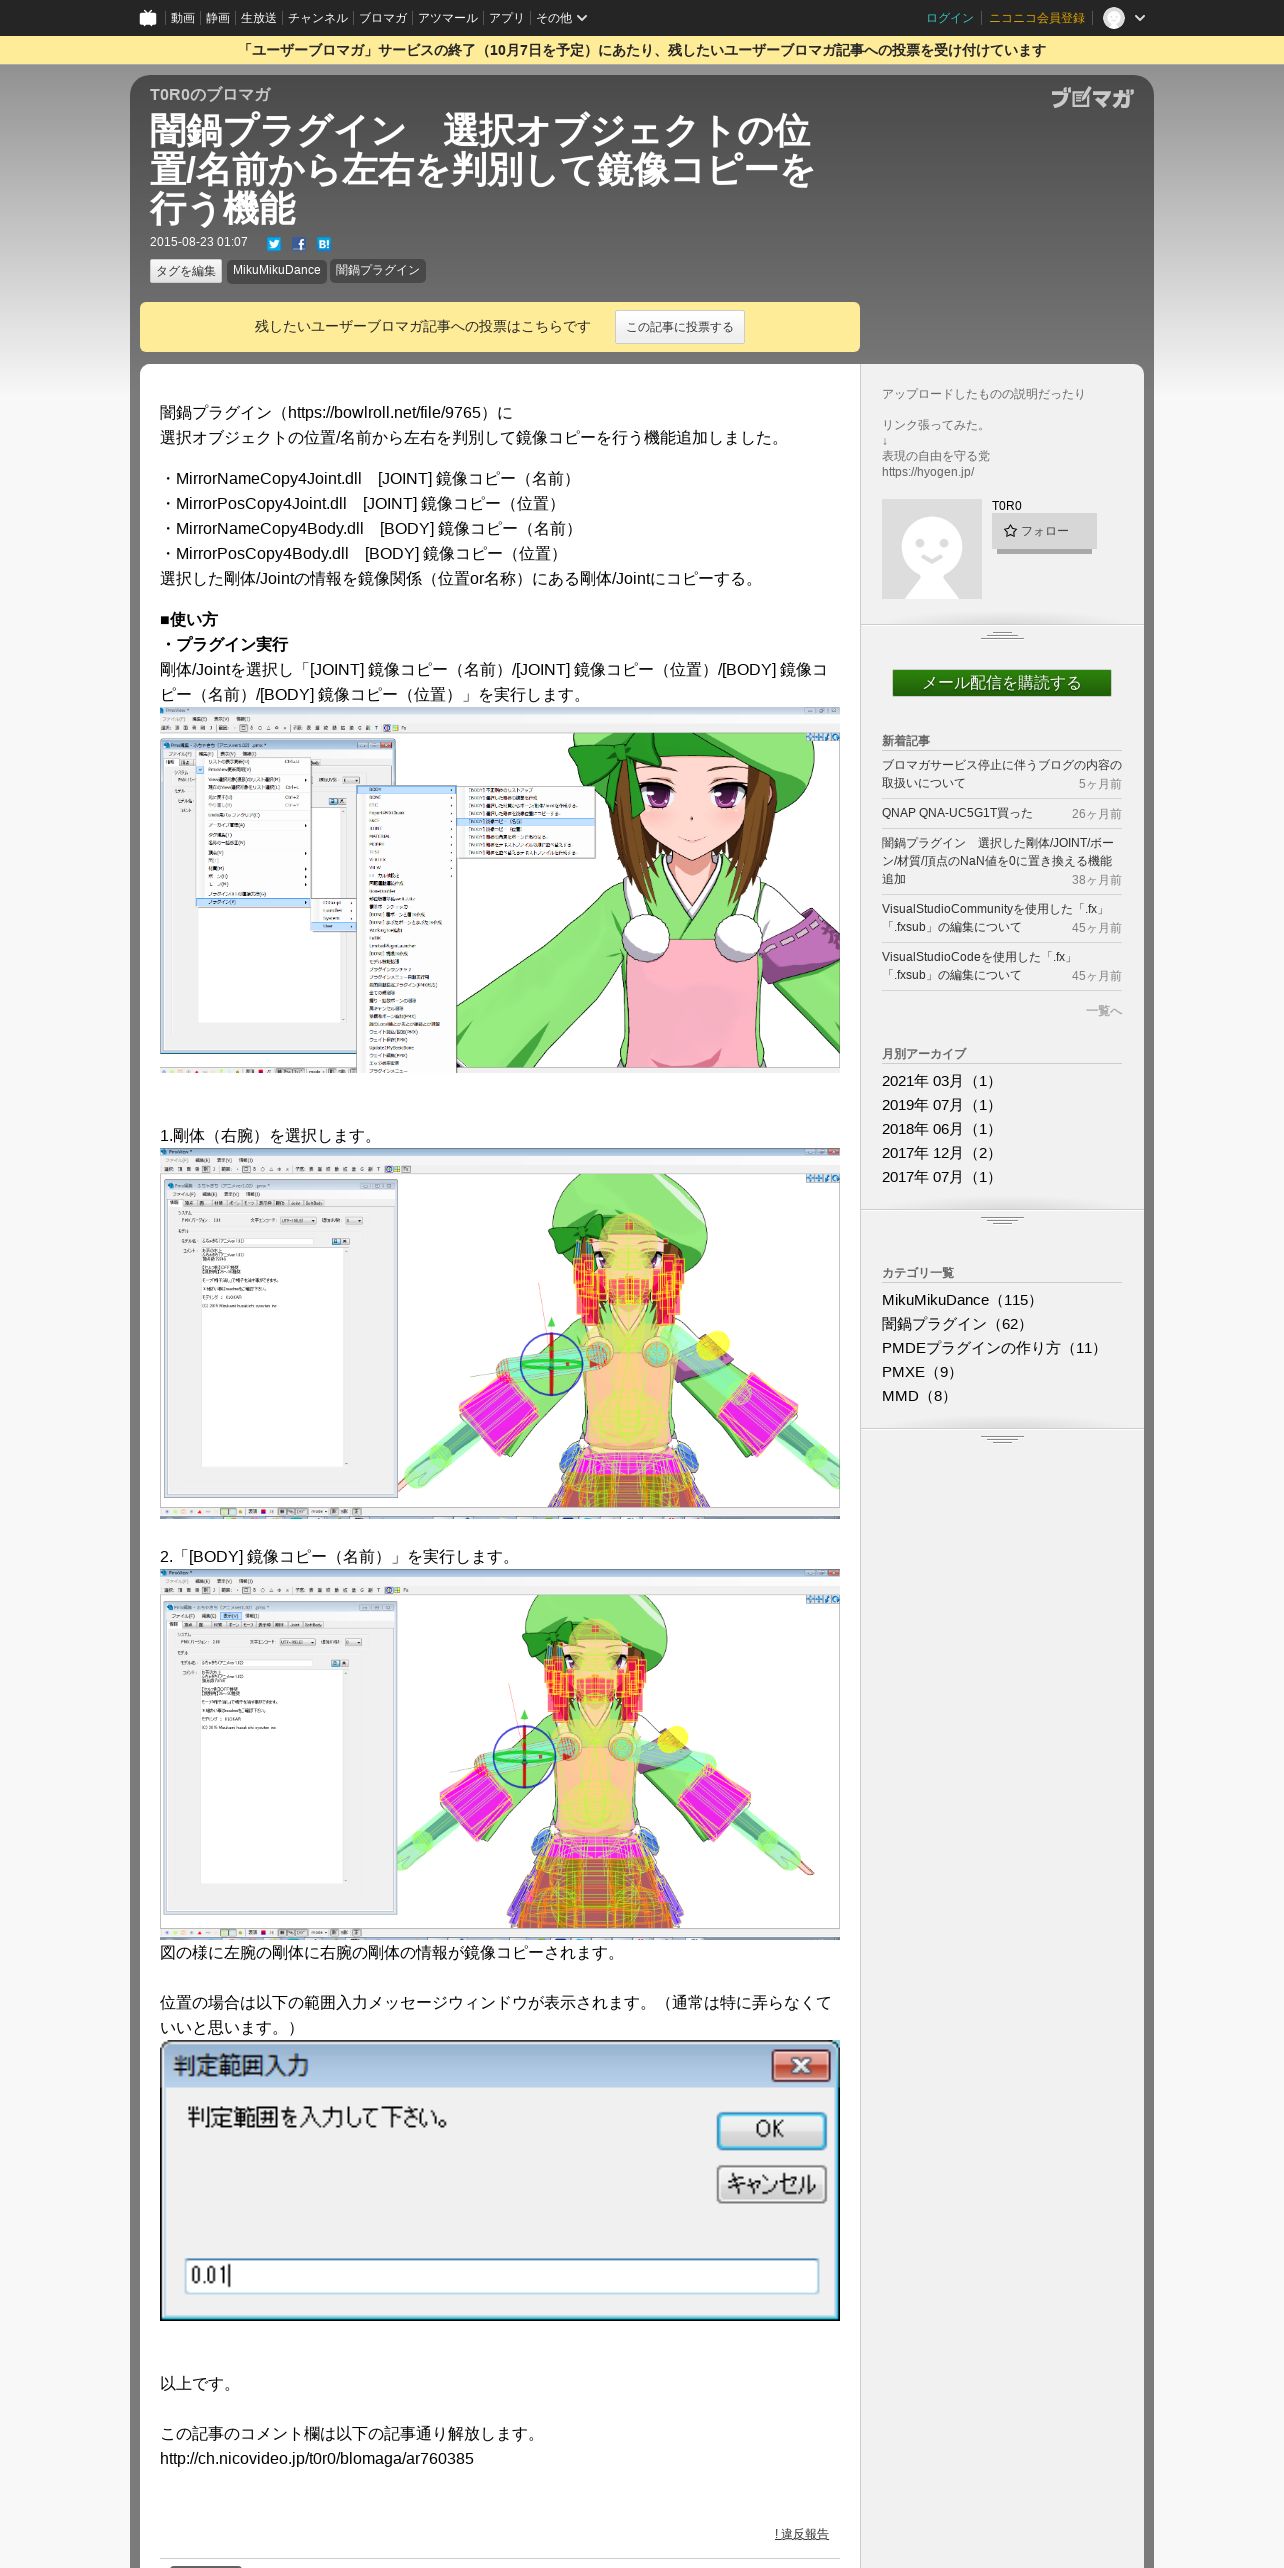This screenshot has width=1284, height=2568.
Task: Click the タグを編集 button
Action: (186, 271)
